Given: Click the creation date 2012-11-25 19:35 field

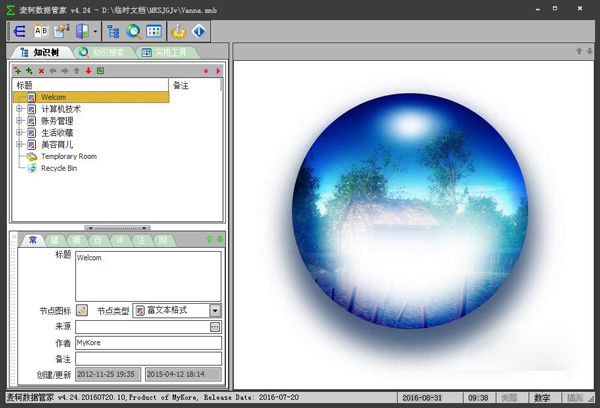Looking at the screenshot, I should (108, 374).
